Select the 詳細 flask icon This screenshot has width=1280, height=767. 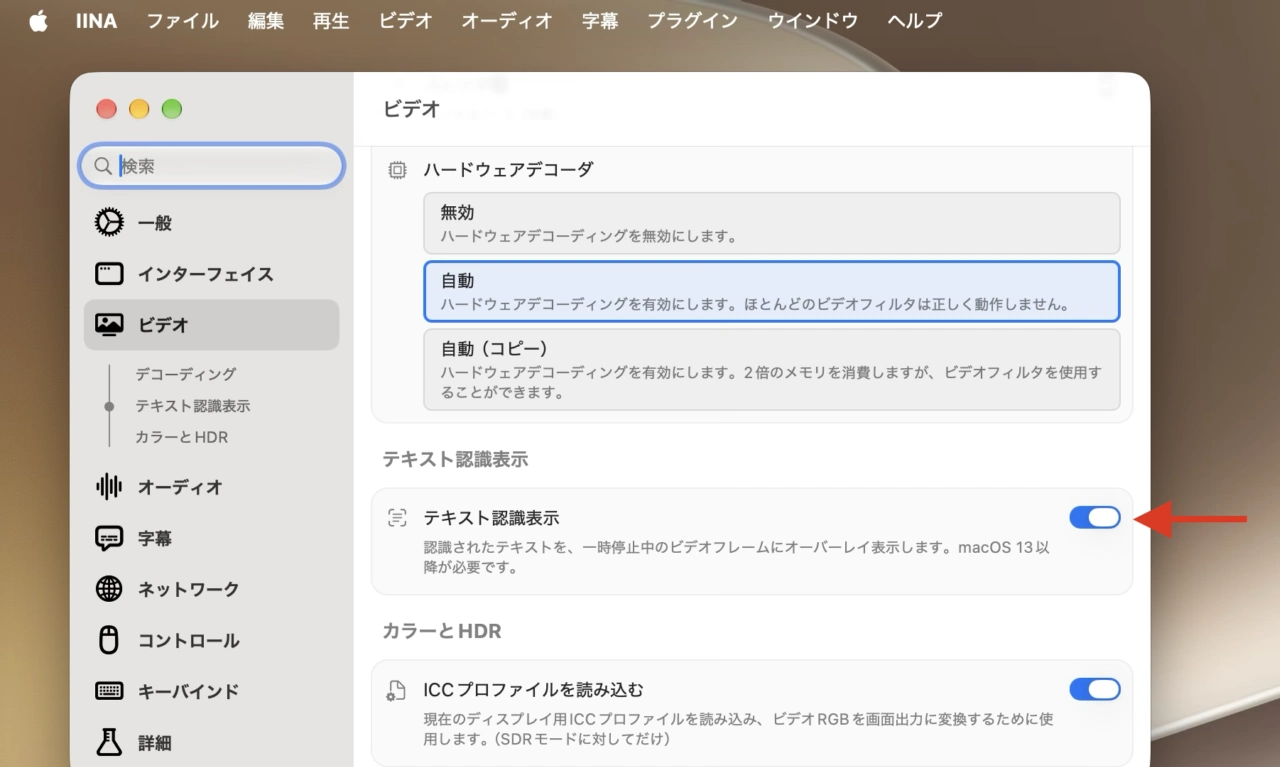(109, 742)
